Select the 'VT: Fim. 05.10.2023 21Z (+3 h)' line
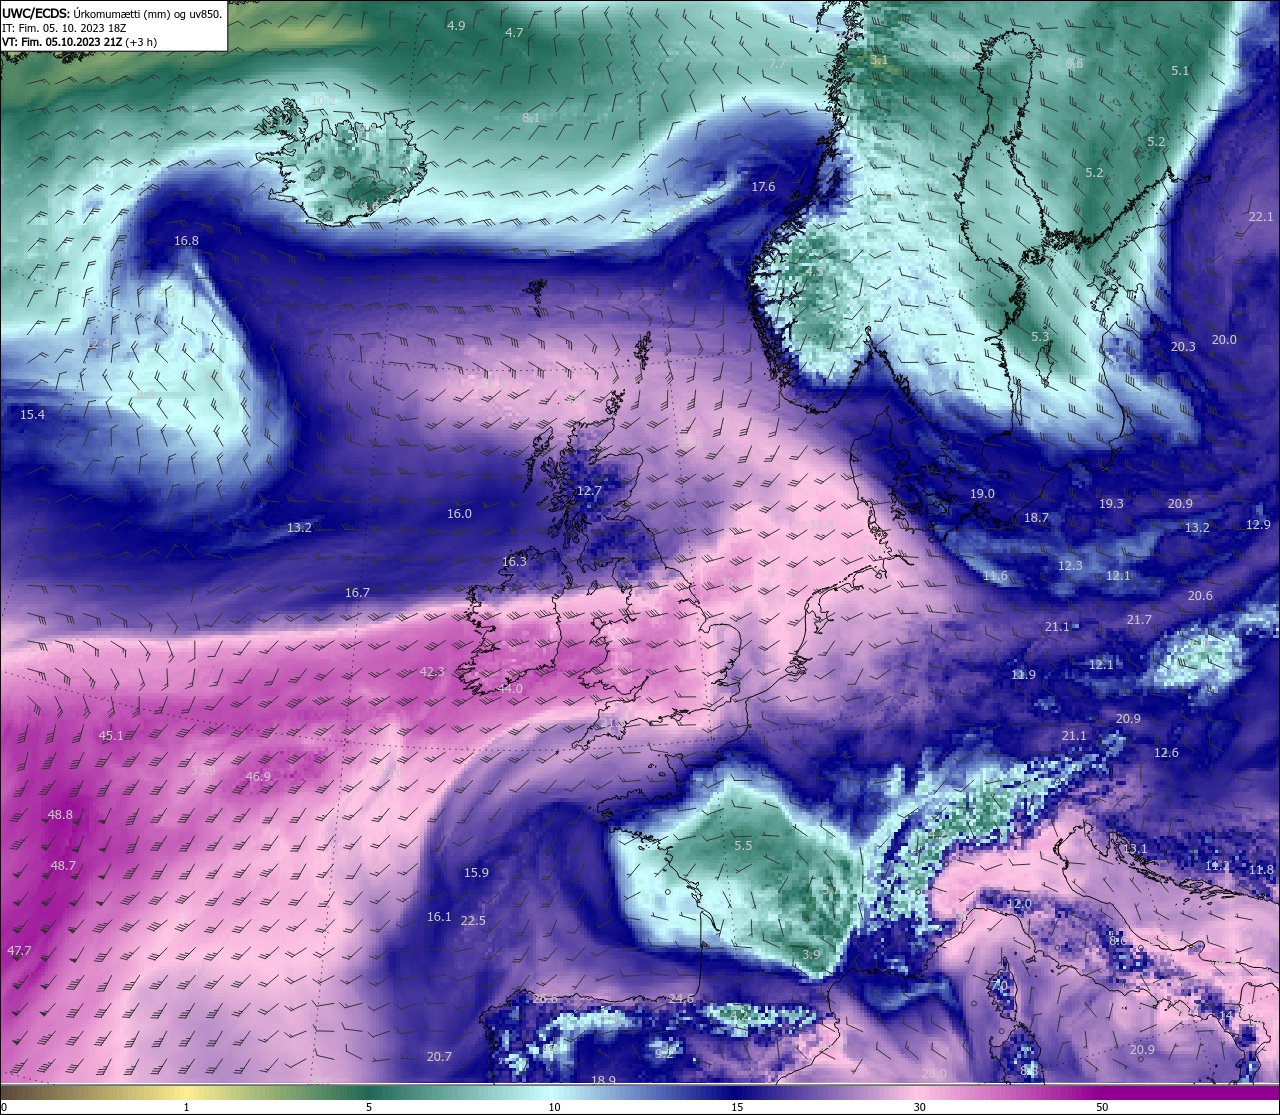 point(79,42)
